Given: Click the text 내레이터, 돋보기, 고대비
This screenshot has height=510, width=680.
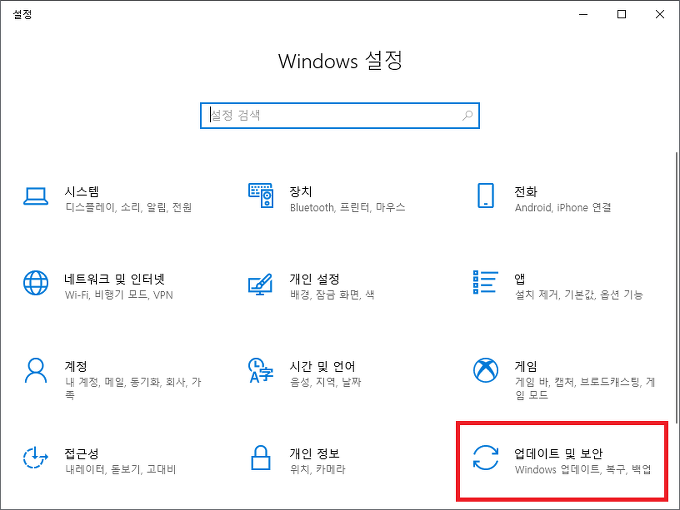Looking at the screenshot, I should pyautogui.click(x=120, y=469).
